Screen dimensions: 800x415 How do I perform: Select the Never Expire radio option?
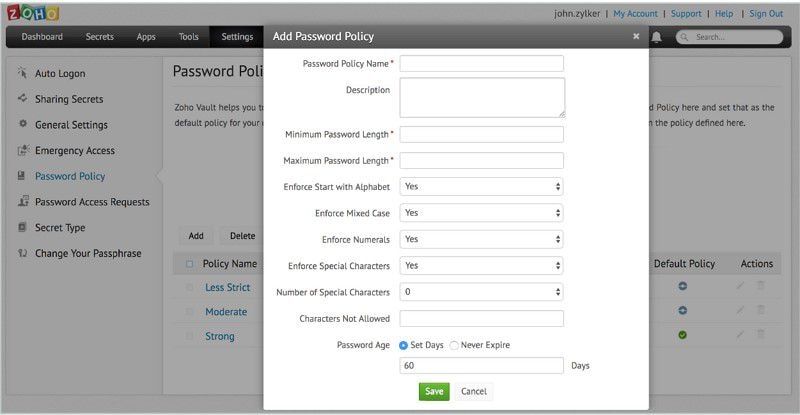coord(454,345)
